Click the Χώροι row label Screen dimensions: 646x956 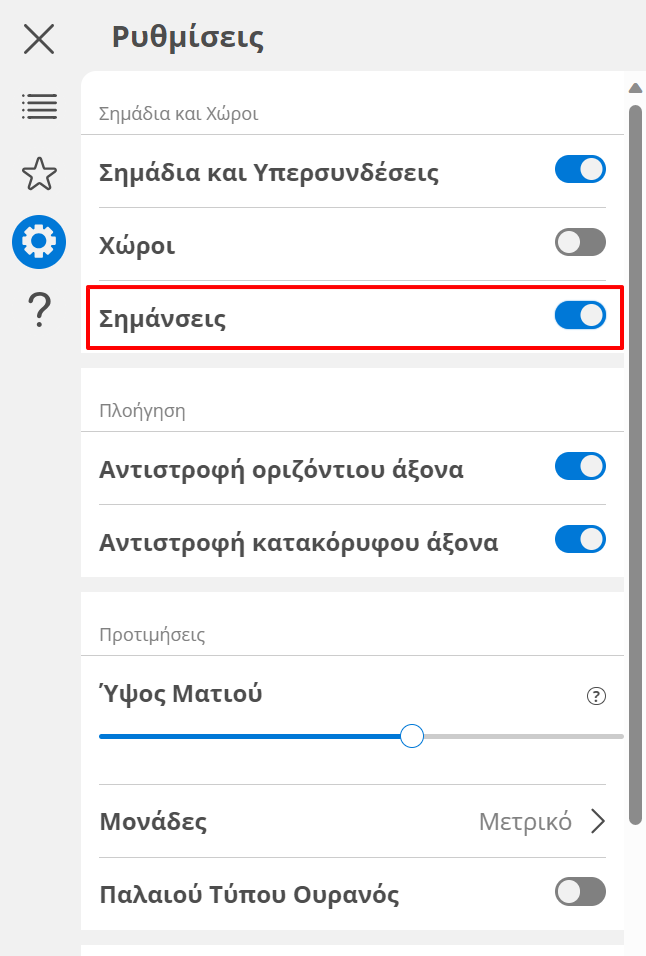138,246
